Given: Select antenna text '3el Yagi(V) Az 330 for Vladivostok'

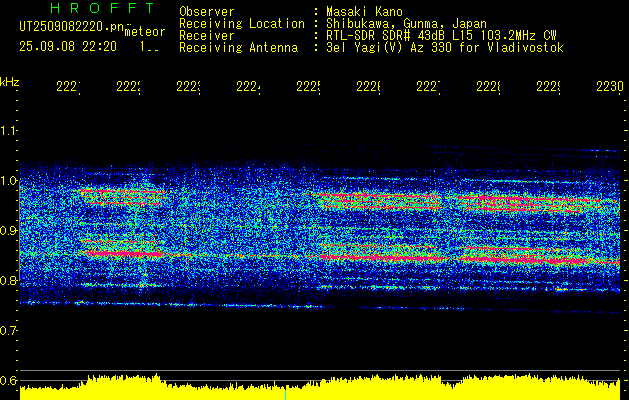Looking at the screenshot, I should point(445,48).
